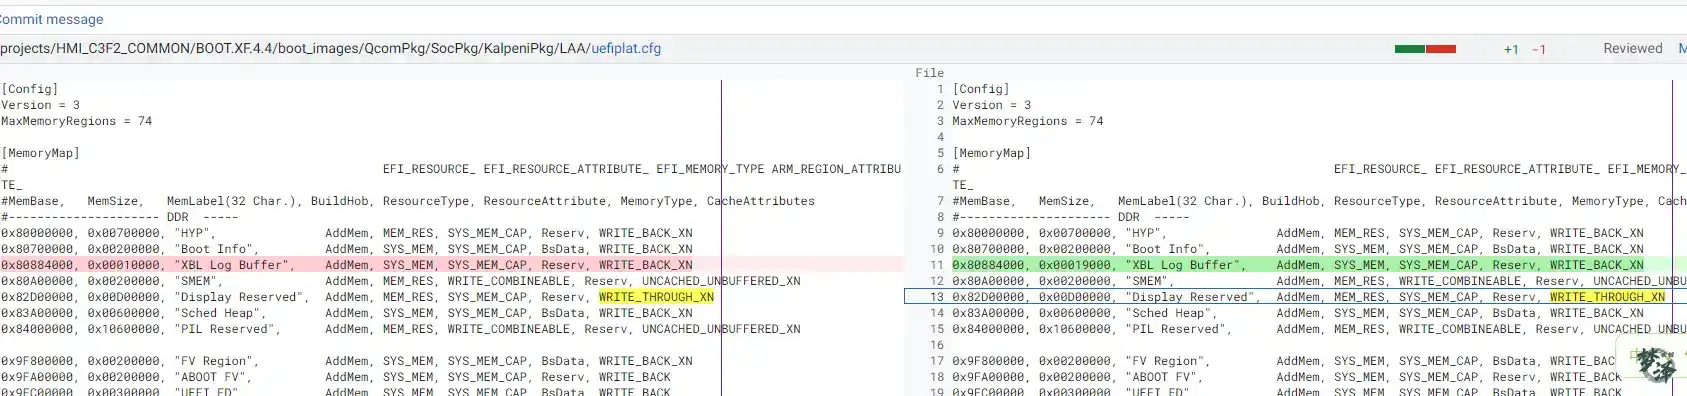Click line number 15 in the right pane

[x=937, y=329]
